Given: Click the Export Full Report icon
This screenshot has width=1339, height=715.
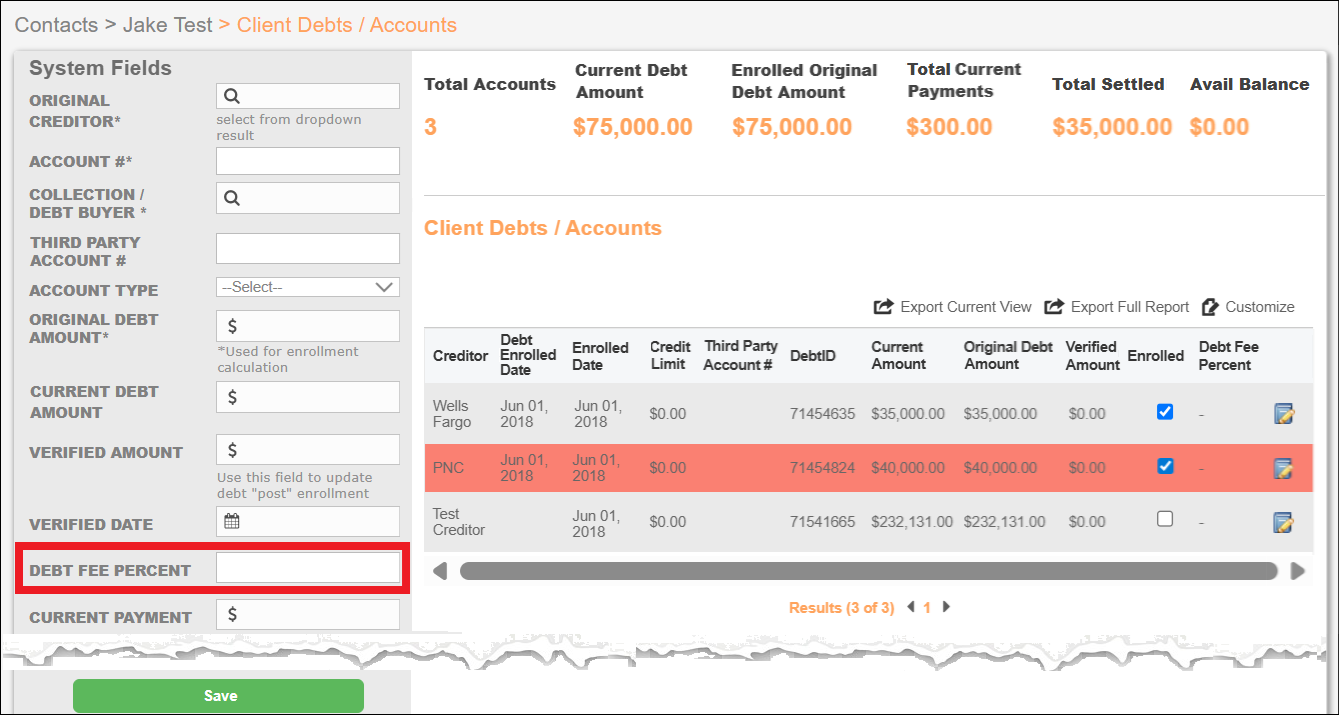Looking at the screenshot, I should (1054, 307).
